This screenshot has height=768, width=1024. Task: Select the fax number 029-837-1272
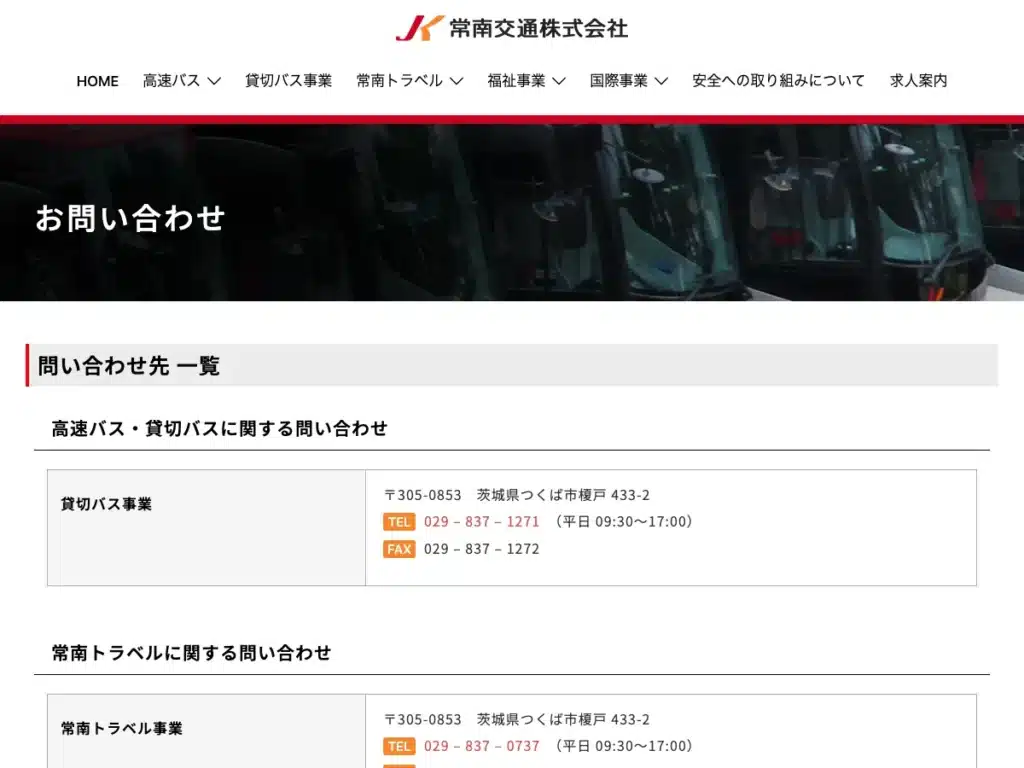point(482,549)
